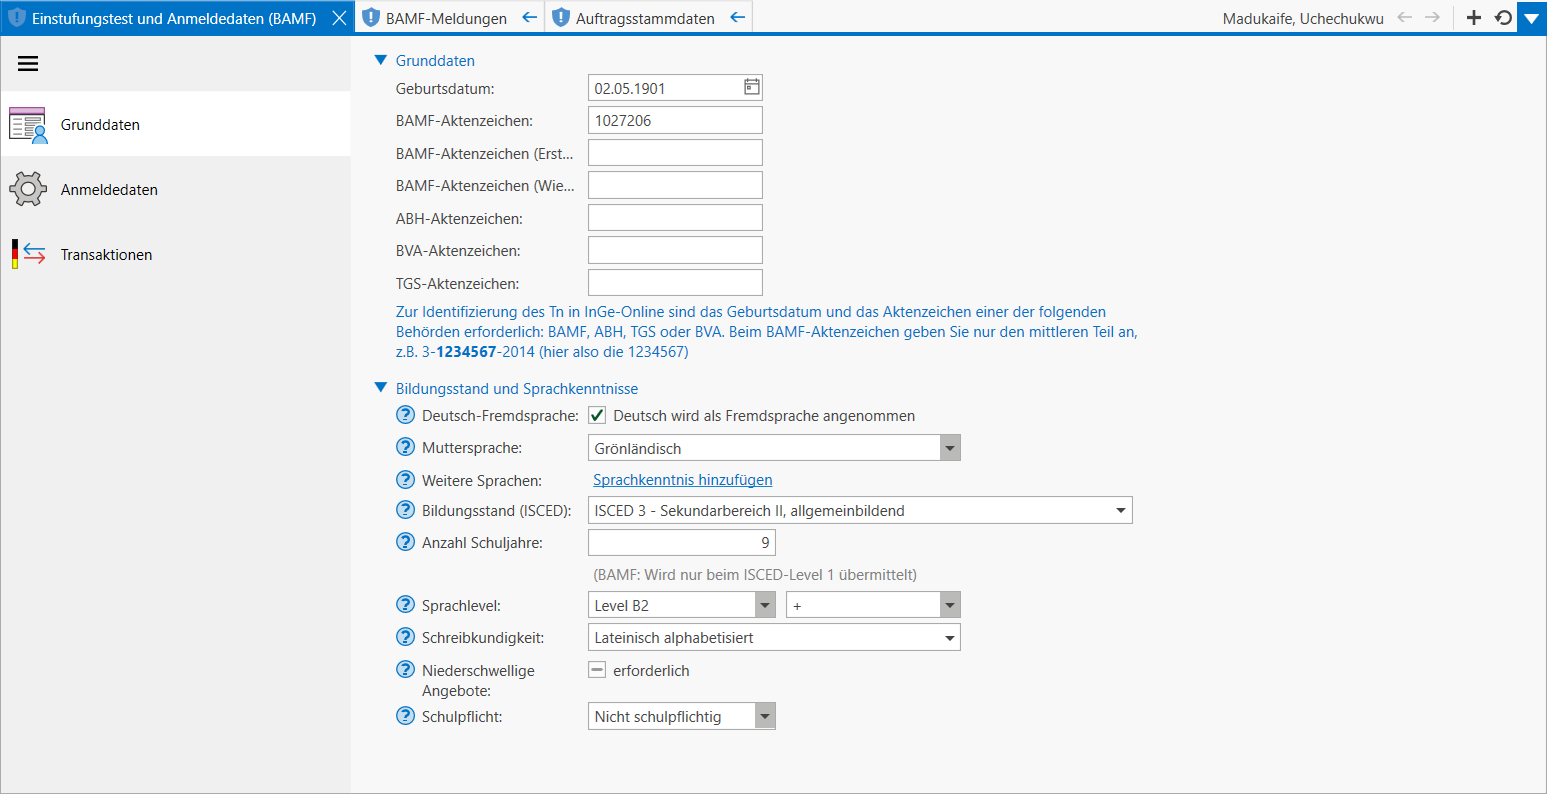Click shield icon on Einstufungstest tab
Screen dimensions: 1547x794
[17, 18]
